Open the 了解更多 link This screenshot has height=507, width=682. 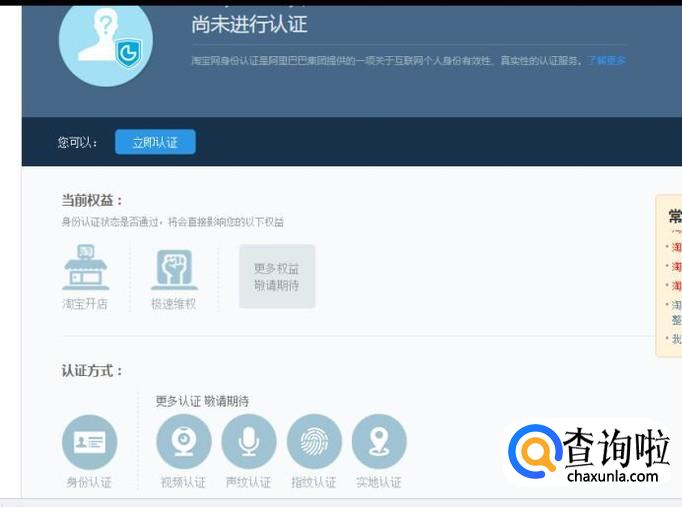point(606,60)
